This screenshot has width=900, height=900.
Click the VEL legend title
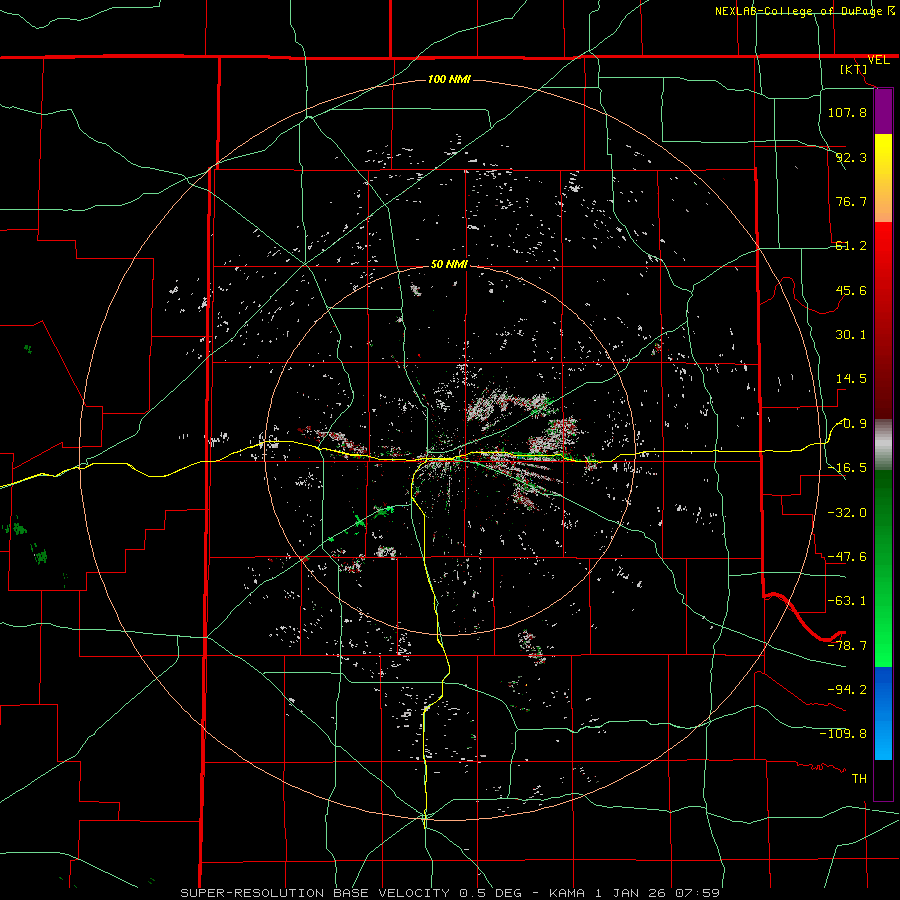tap(878, 60)
